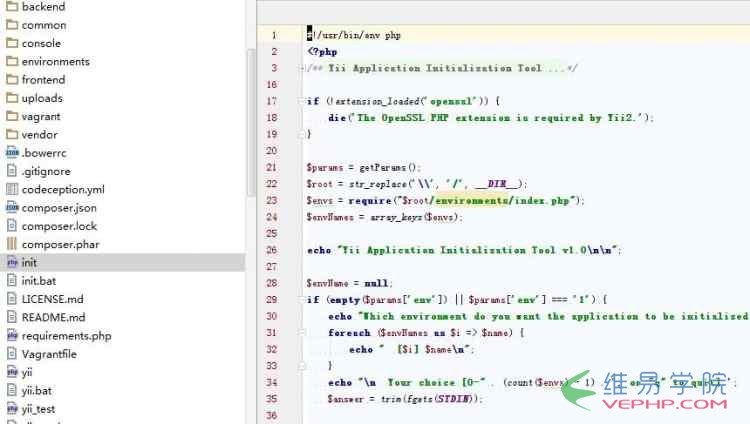Click the fold end marker on line 33
The width and height of the screenshot is (750, 424).
coord(302,366)
